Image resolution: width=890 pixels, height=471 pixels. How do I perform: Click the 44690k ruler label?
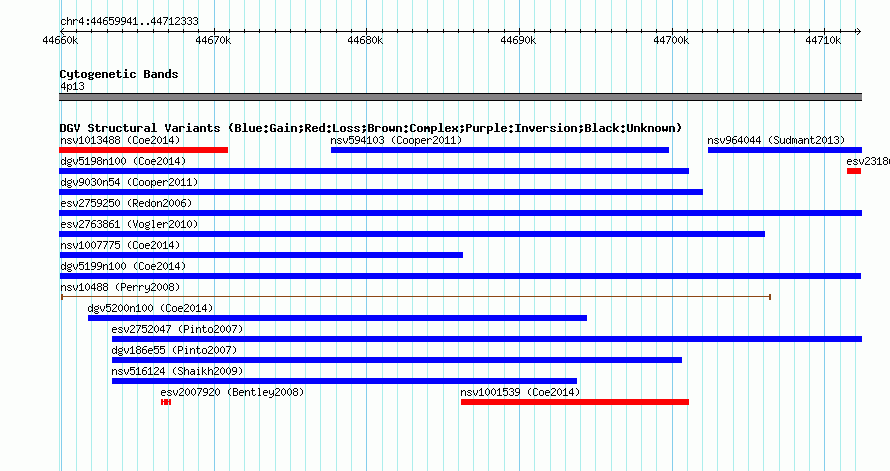click(518, 40)
